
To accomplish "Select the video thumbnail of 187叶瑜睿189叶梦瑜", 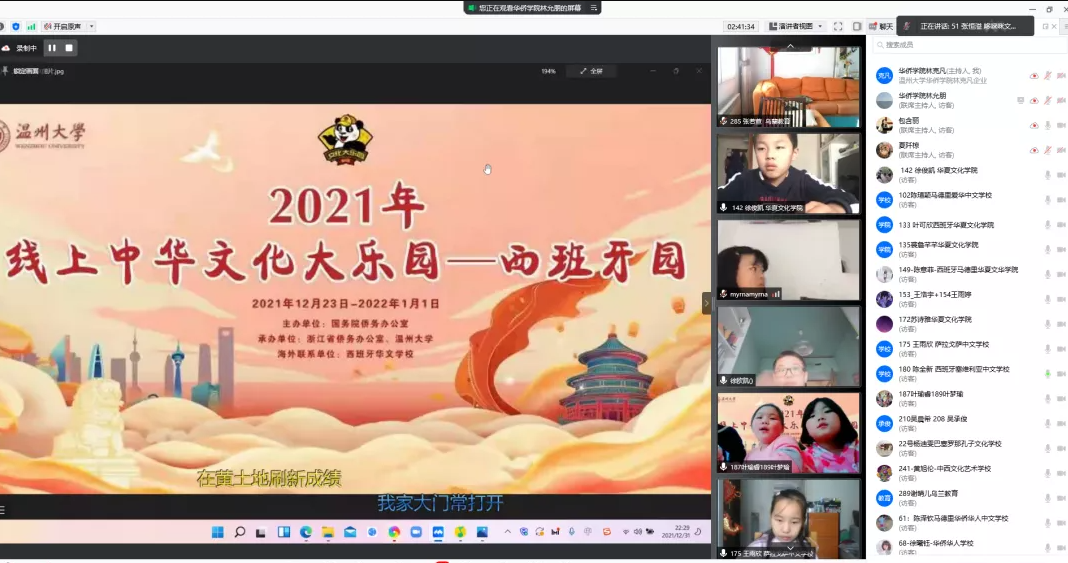I will coord(789,432).
